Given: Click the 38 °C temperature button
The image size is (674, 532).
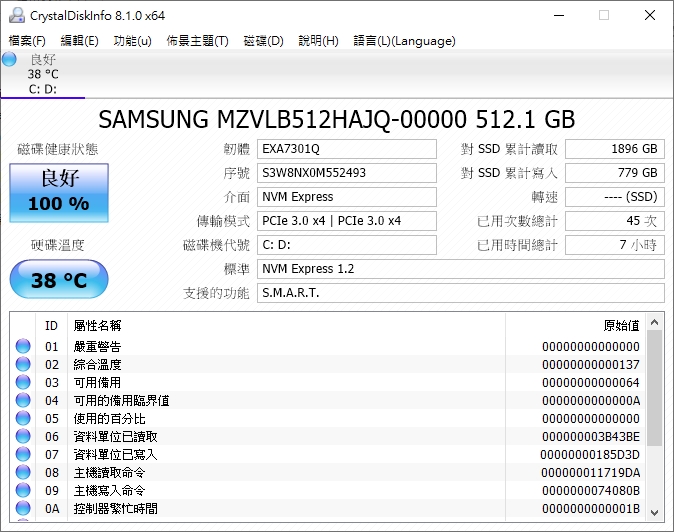Looking at the screenshot, I should coord(59,279).
